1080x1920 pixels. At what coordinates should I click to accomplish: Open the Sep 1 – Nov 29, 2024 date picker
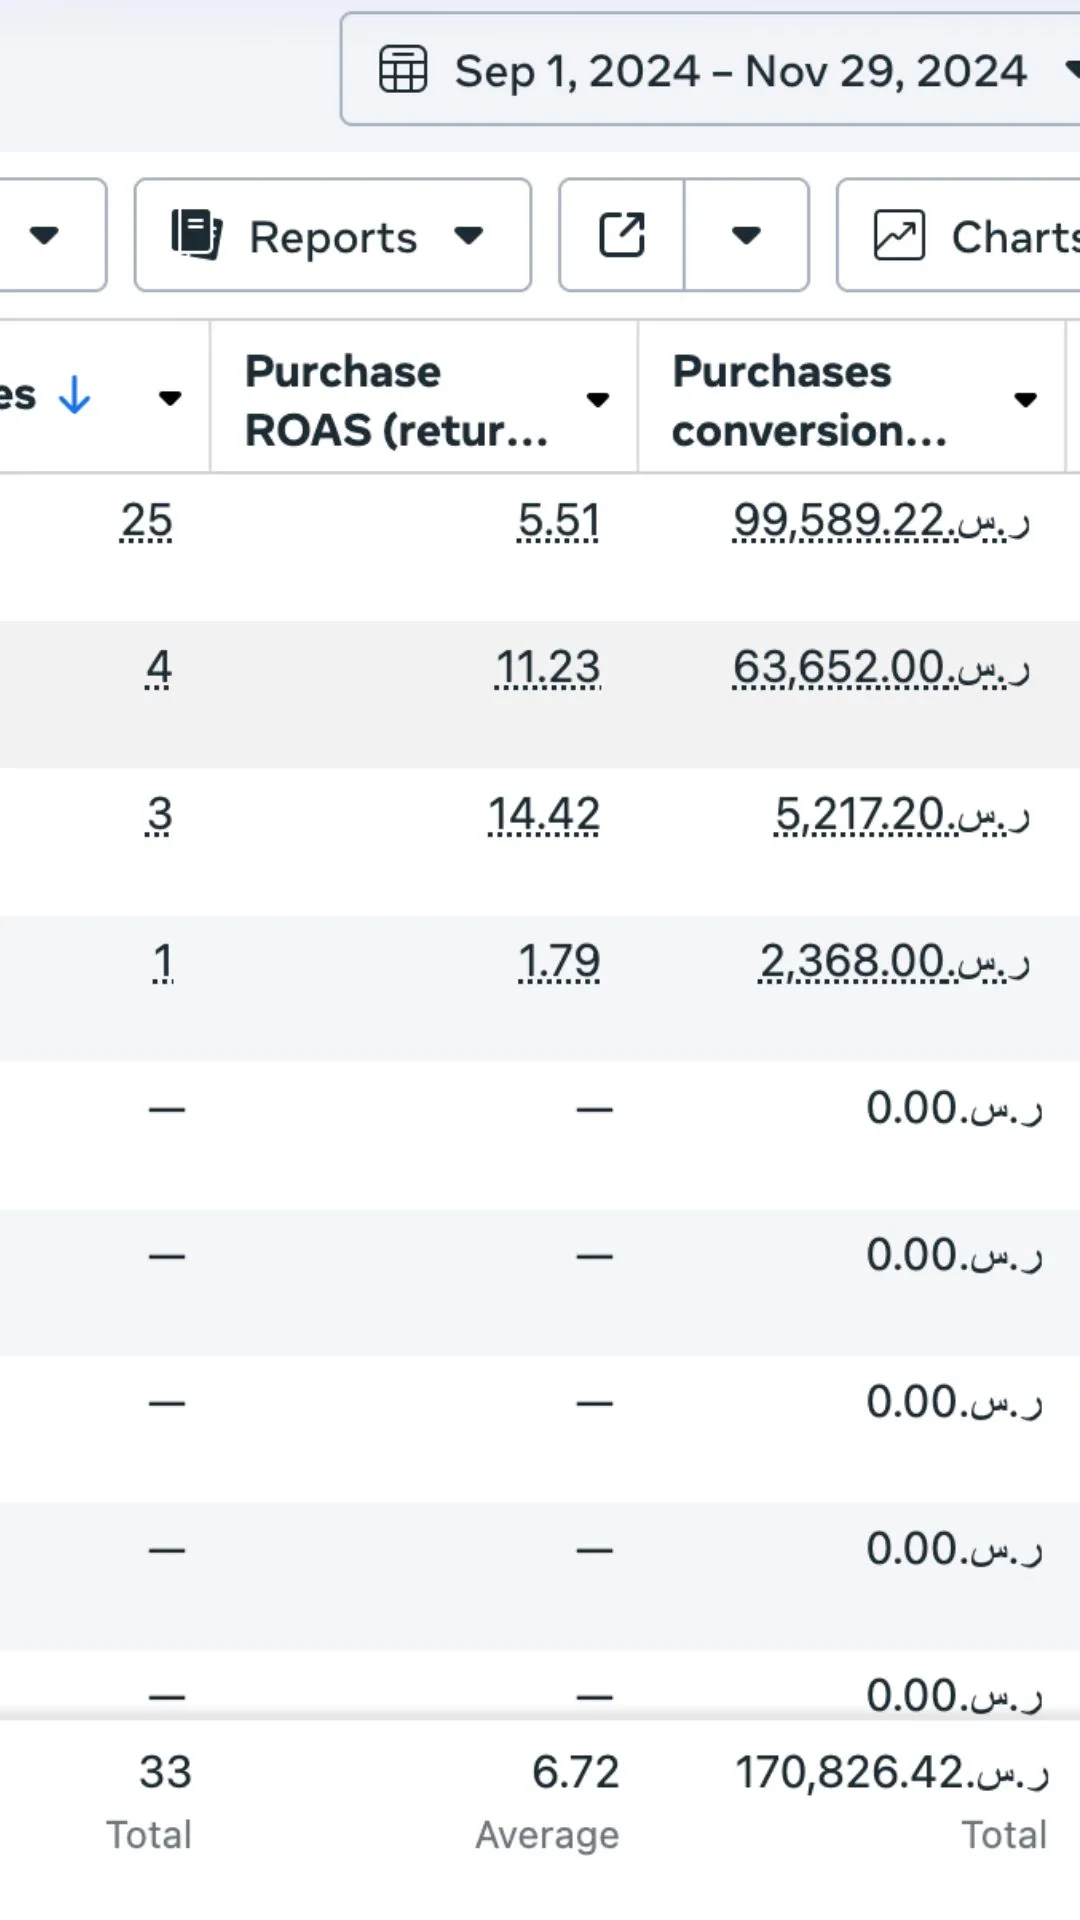710,70
